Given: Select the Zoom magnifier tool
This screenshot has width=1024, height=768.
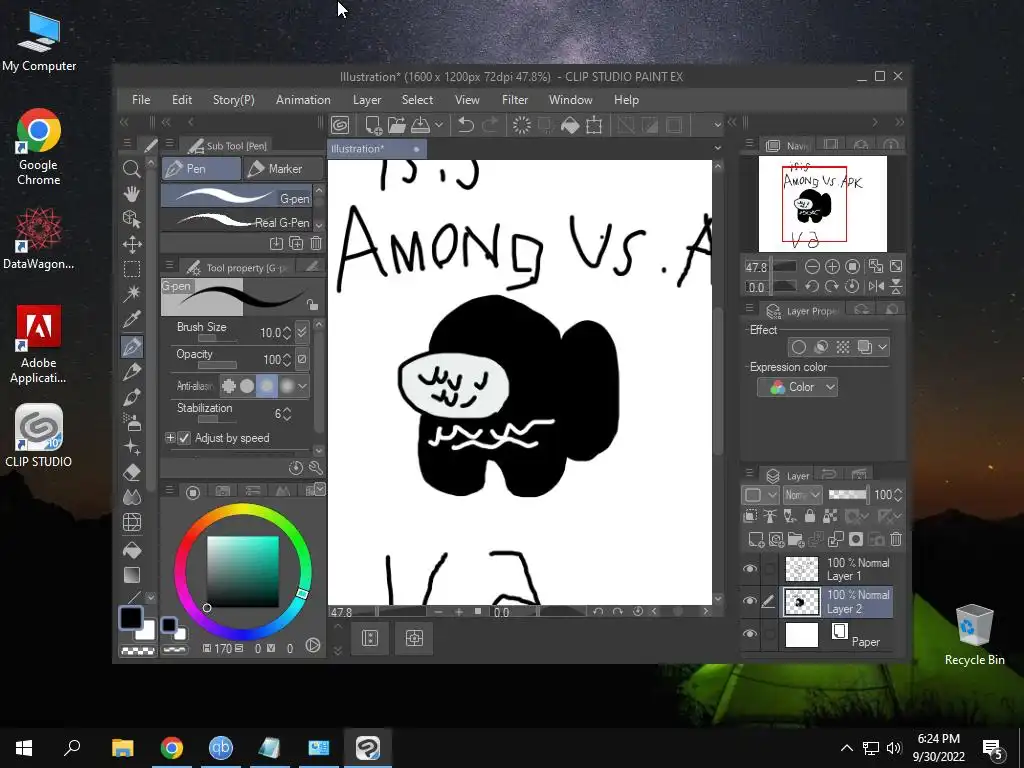Looking at the screenshot, I should pyautogui.click(x=132, y=169).
